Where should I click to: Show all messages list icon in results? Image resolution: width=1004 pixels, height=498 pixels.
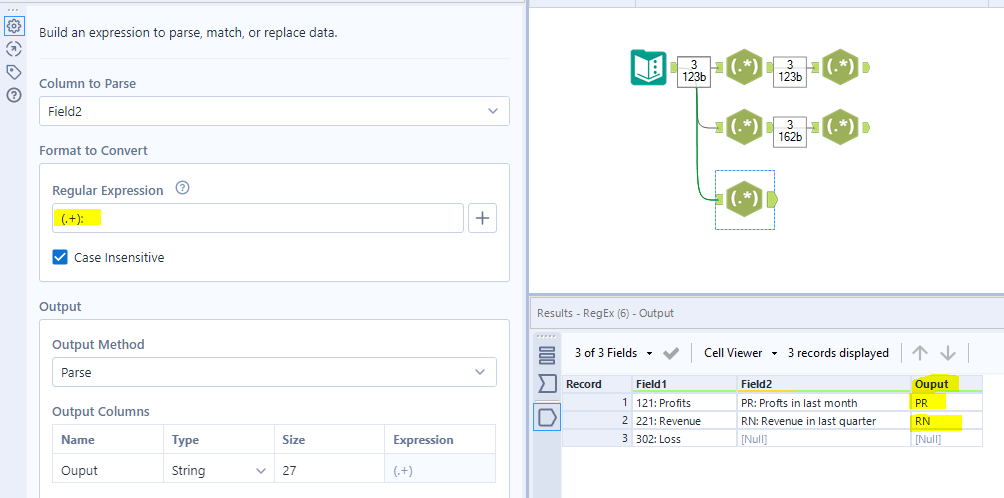tap(547, 355)
